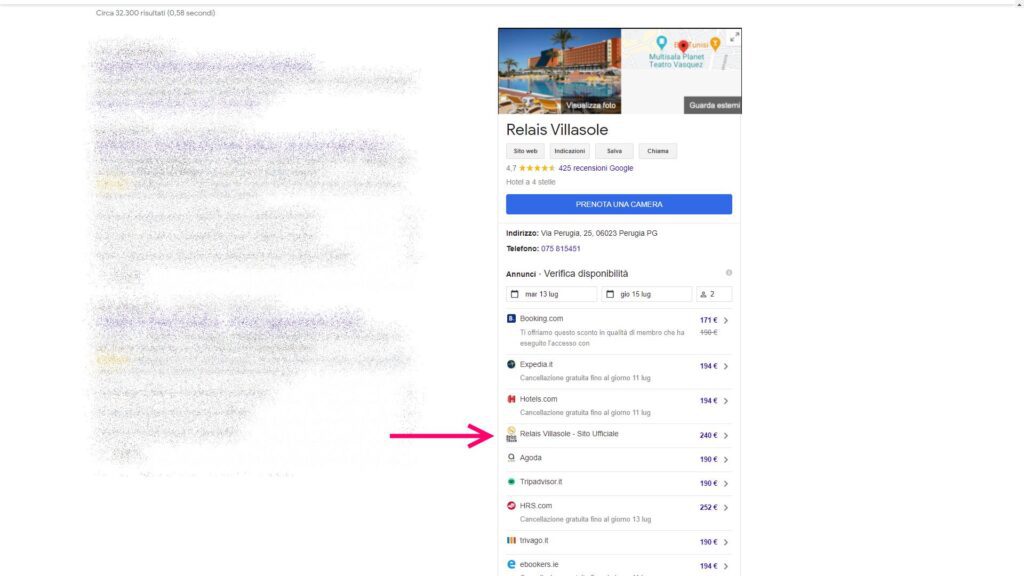
Task: Click the Salva button
Action: [614, 152]
